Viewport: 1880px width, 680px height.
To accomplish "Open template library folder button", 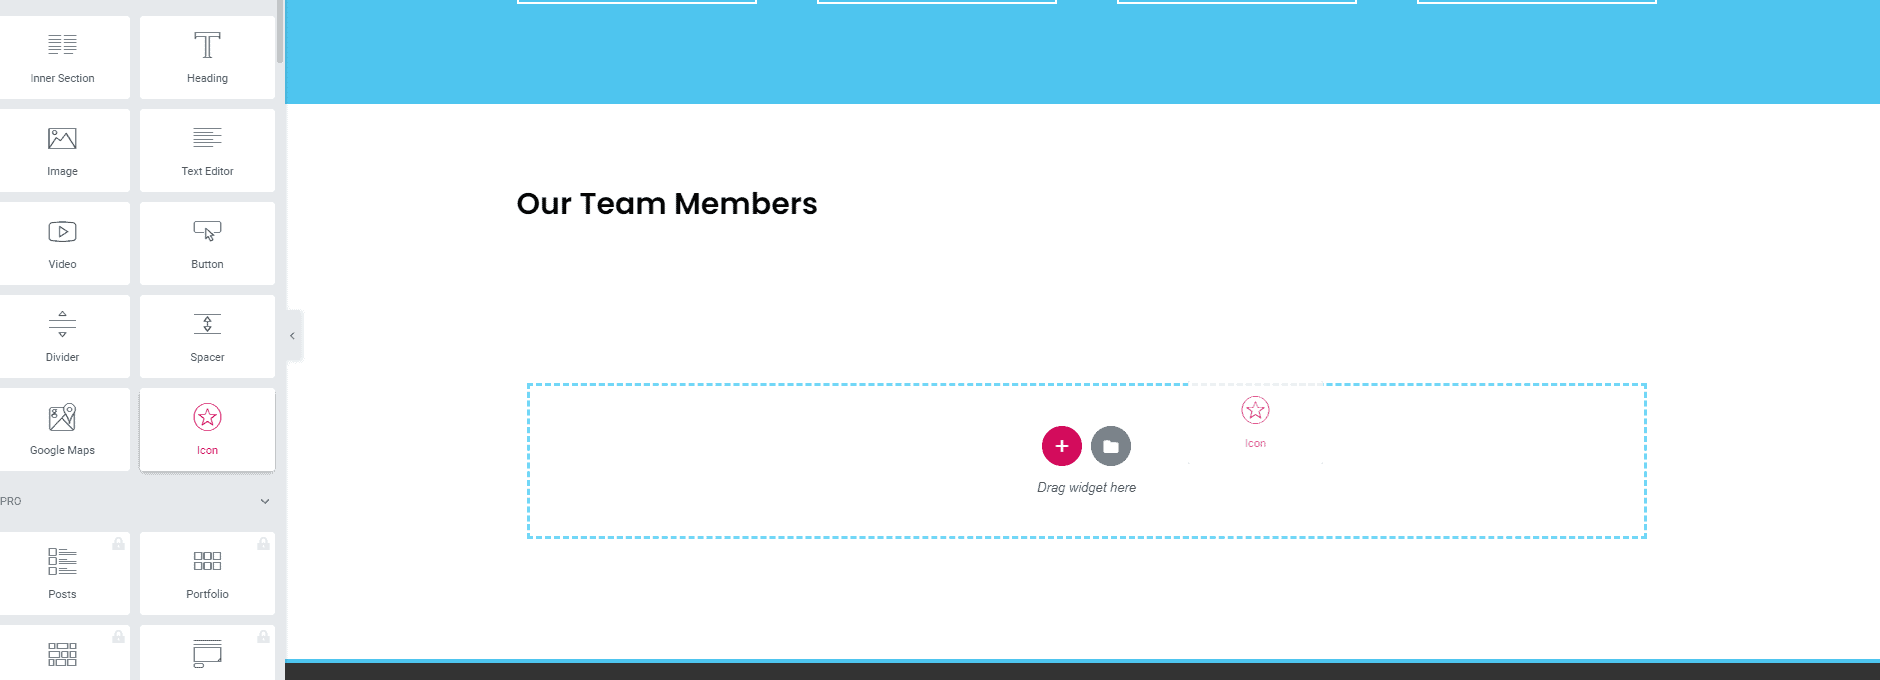I will pos(1111,446).
